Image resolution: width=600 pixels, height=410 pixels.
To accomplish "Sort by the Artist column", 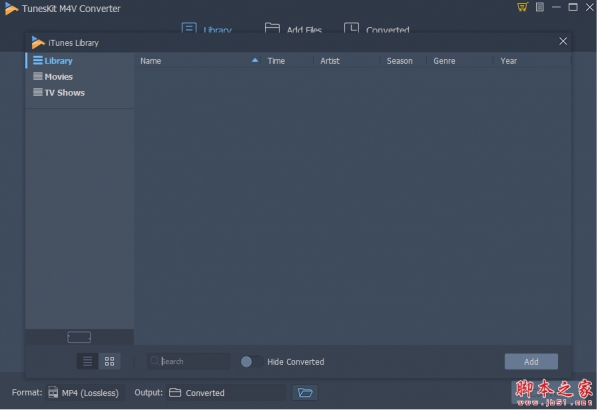I will (x=331, y=61).
